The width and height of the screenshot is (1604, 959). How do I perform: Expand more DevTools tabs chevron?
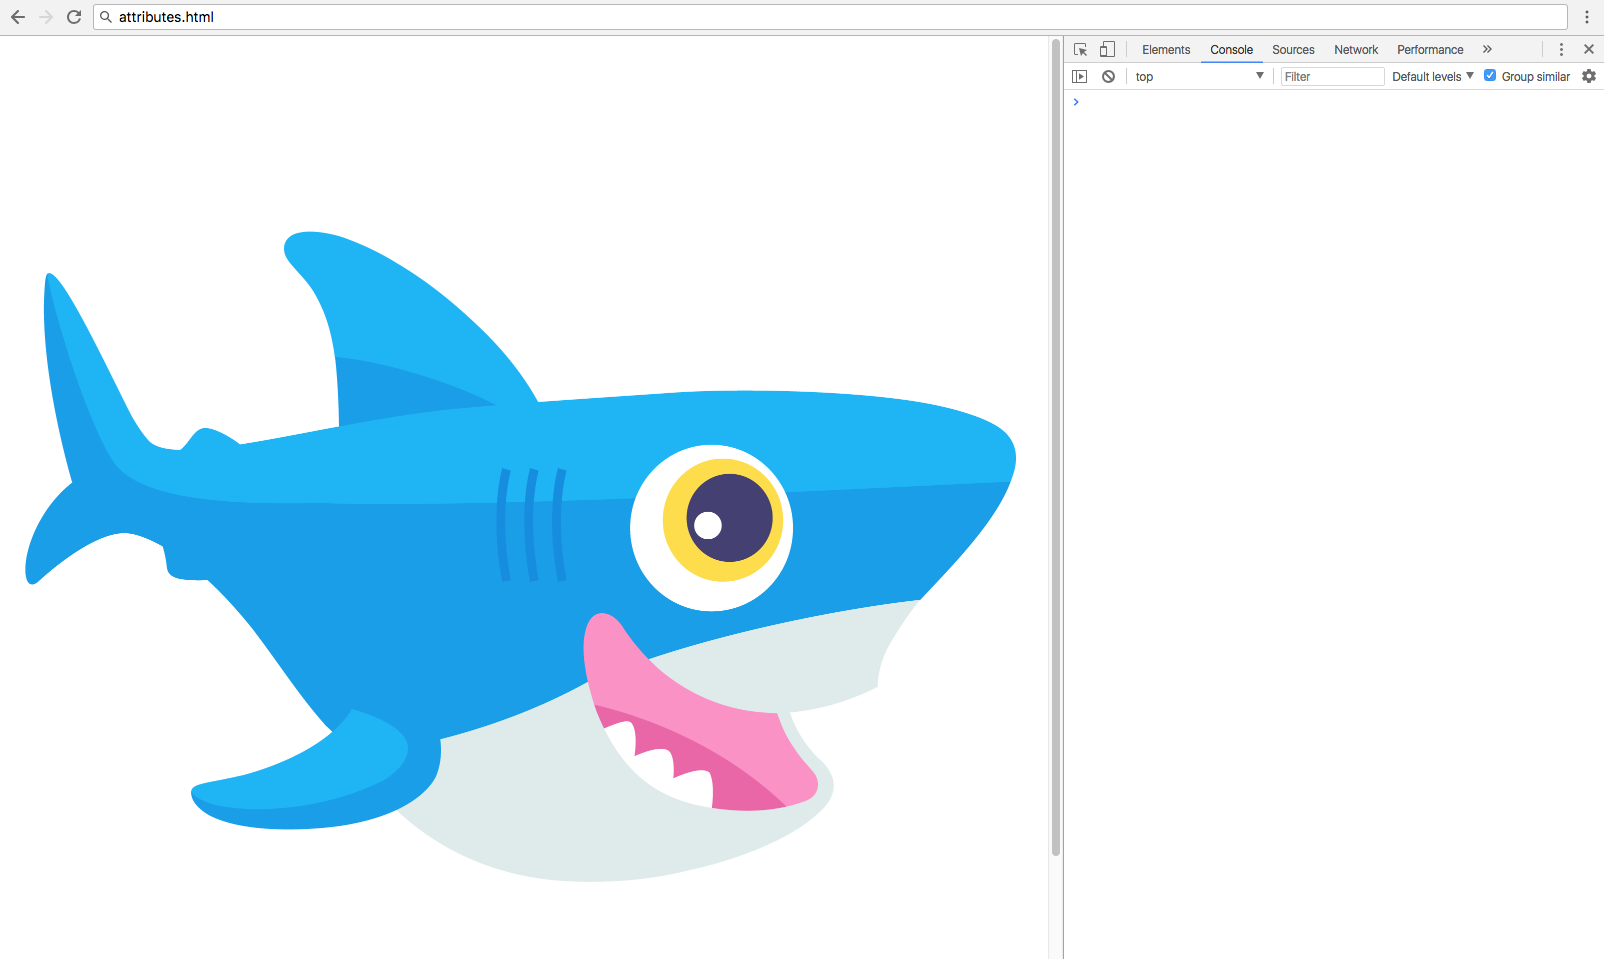click(x=1487, y=49)
